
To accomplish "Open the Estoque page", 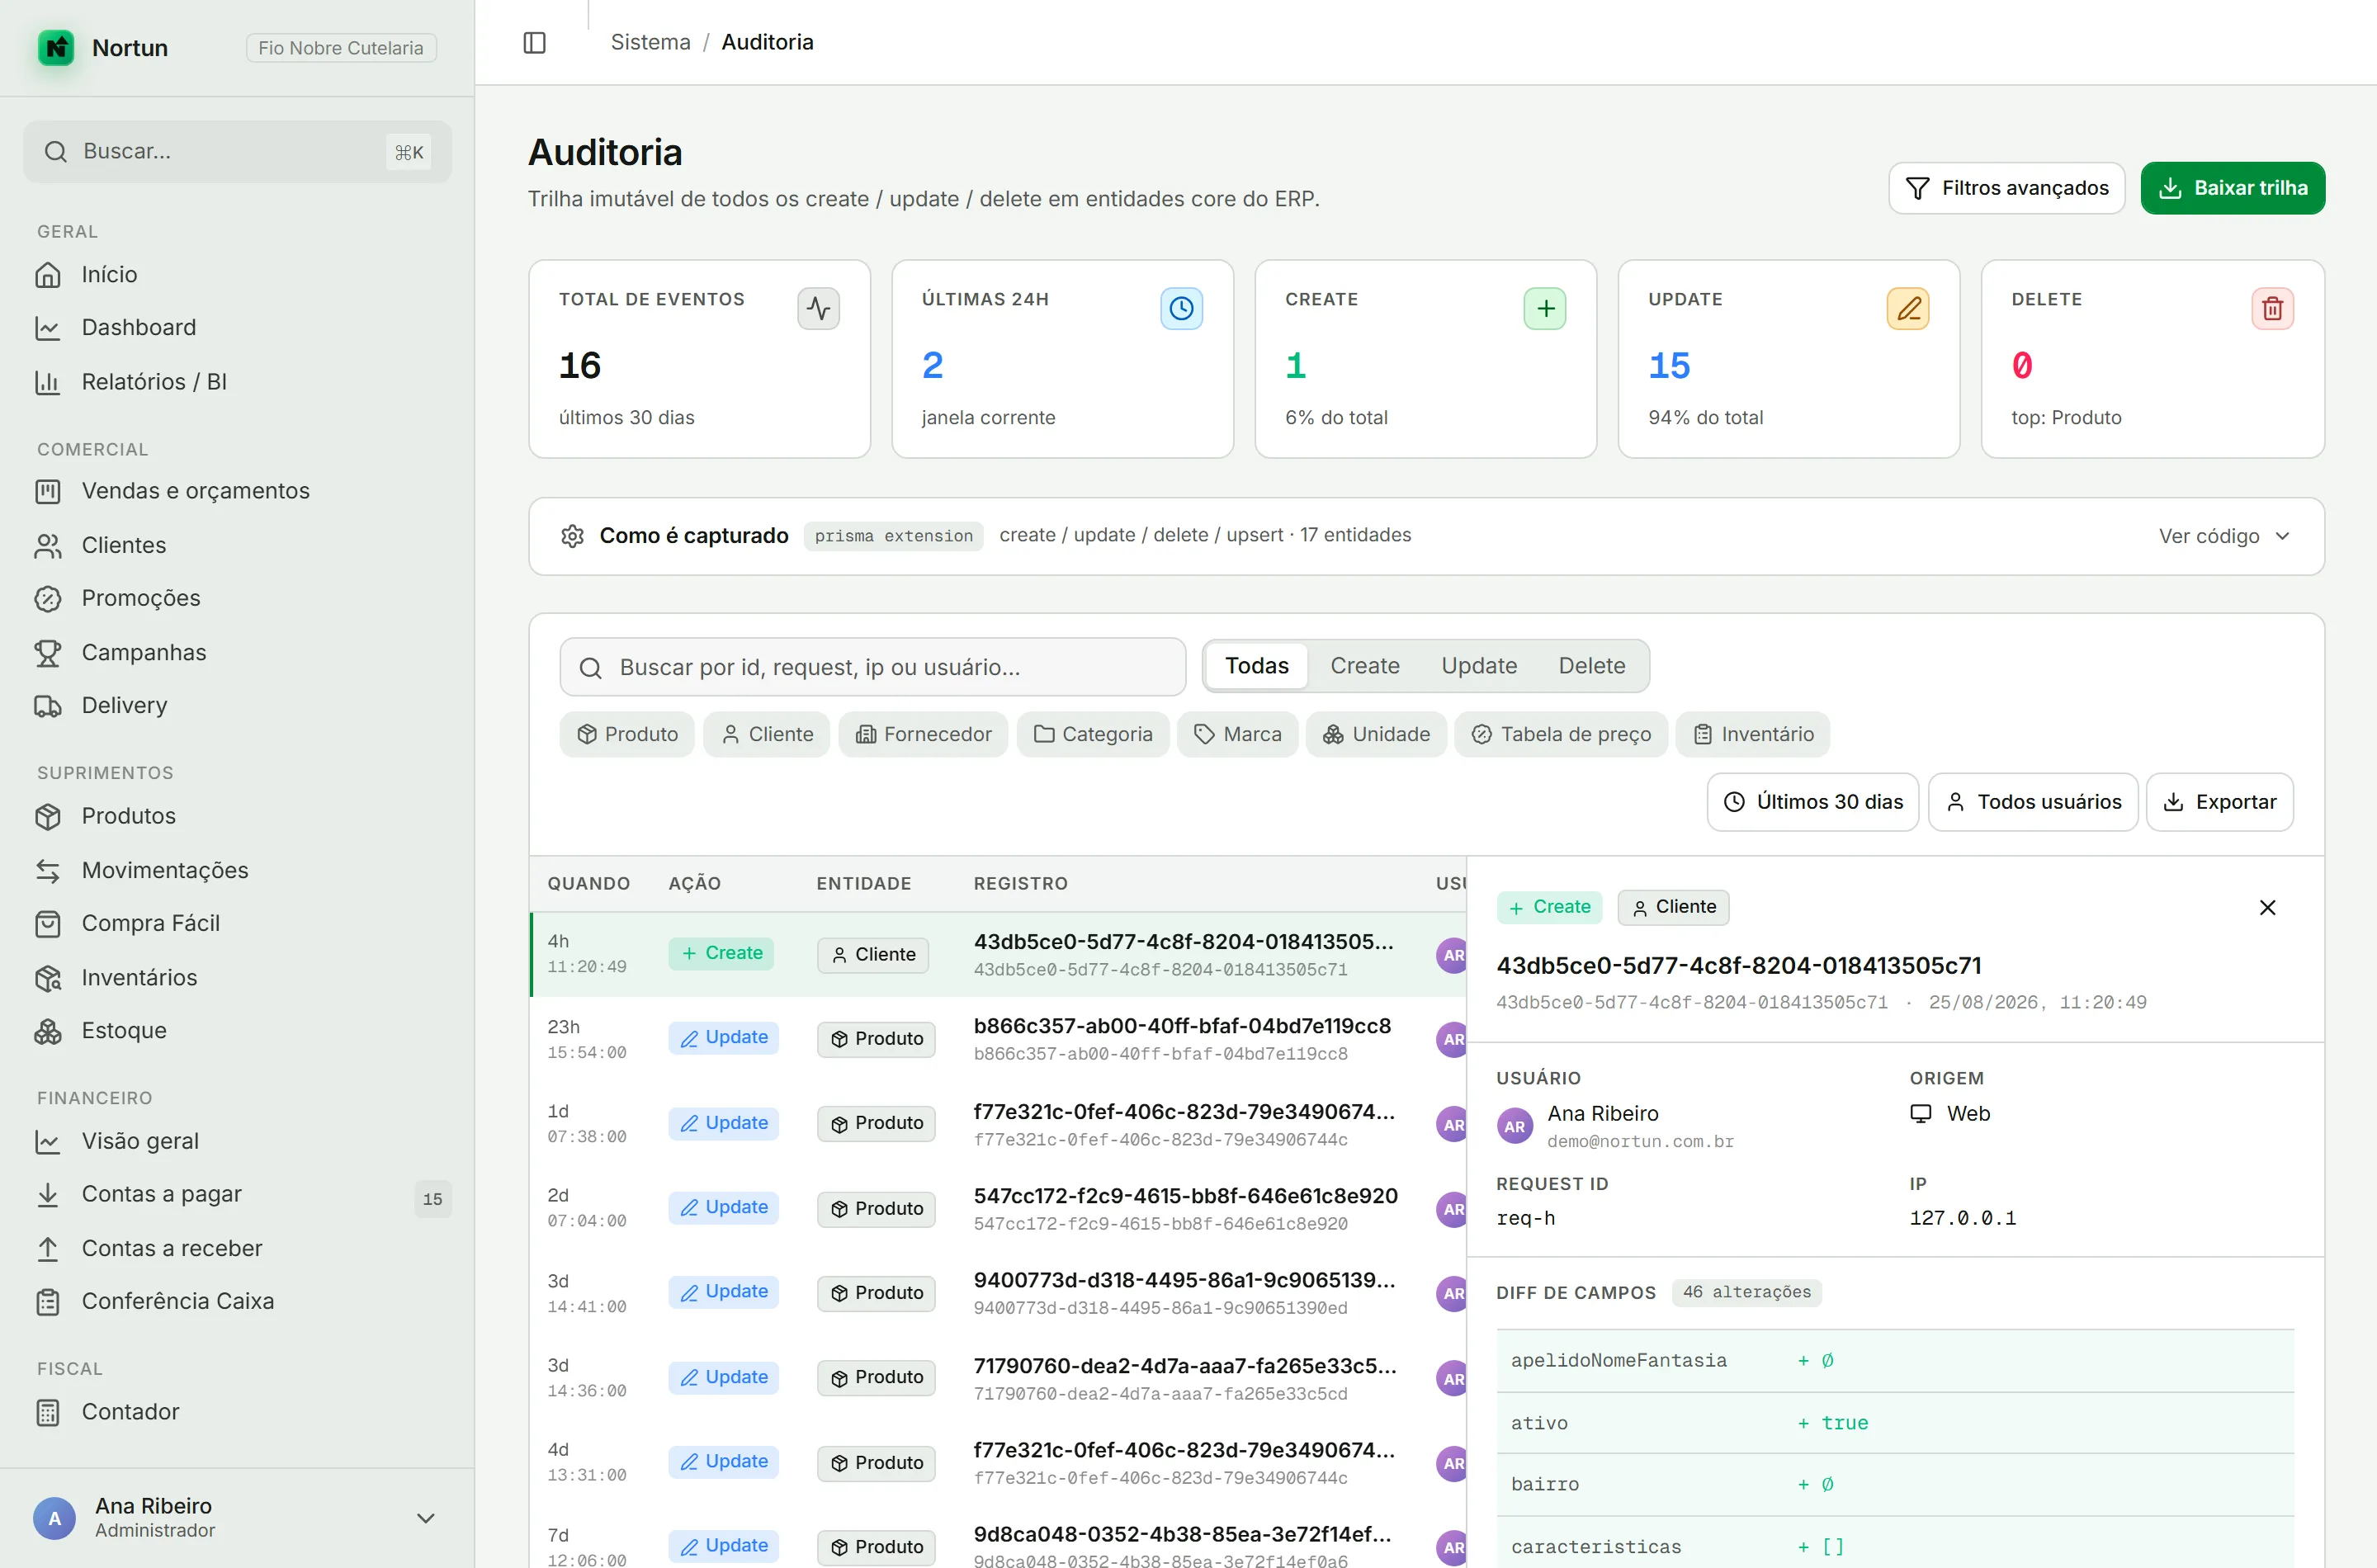I will [237, 1030].
